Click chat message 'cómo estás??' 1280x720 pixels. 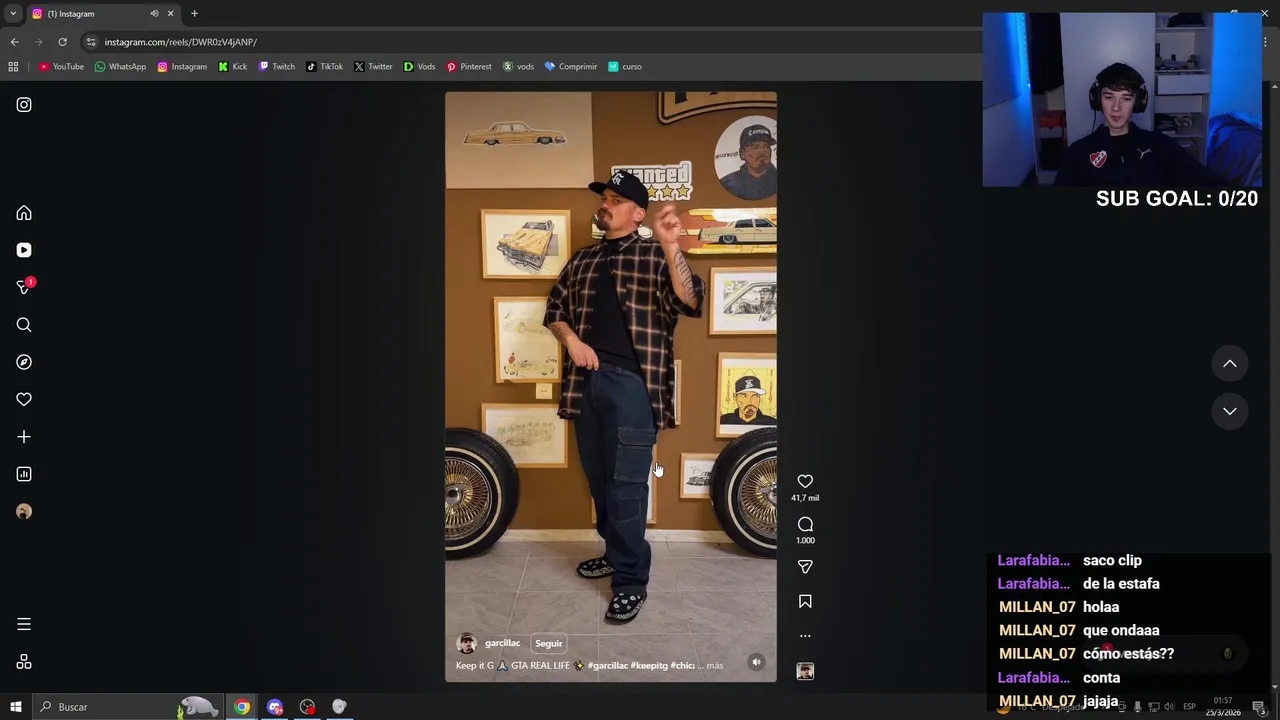click(1128, 654)
